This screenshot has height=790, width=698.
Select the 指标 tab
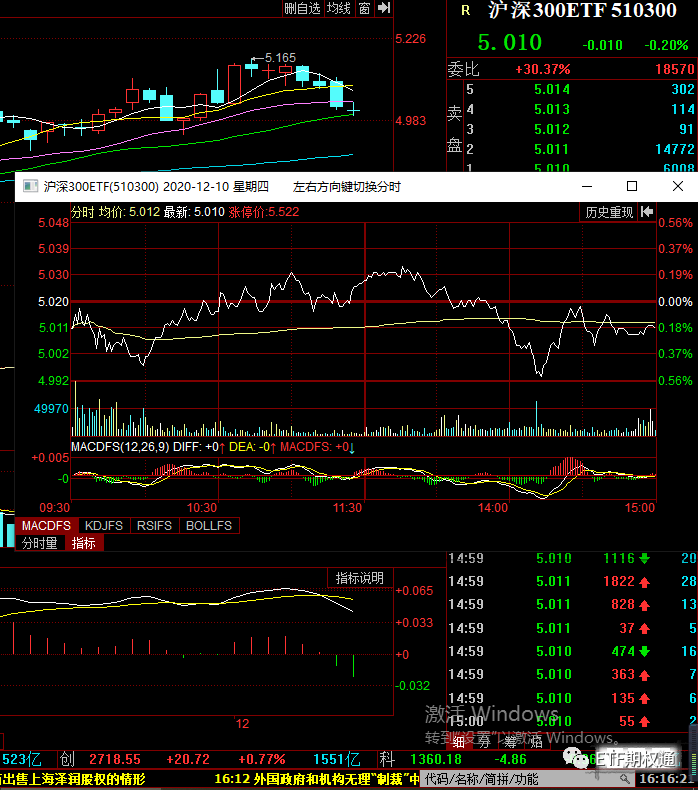84,543
